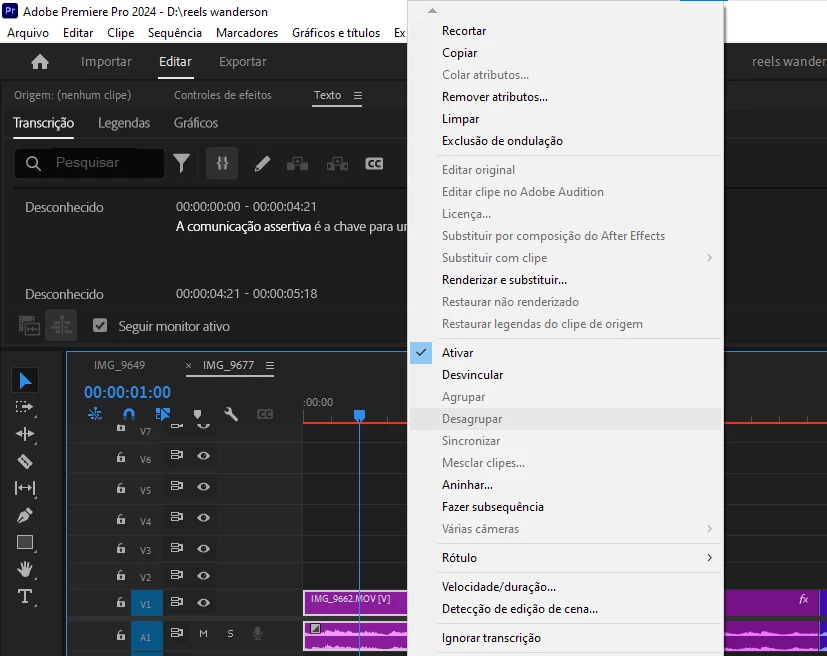Click the blue playhead on timeline ruler
827x656 pixels.
(x=359, y=416)
